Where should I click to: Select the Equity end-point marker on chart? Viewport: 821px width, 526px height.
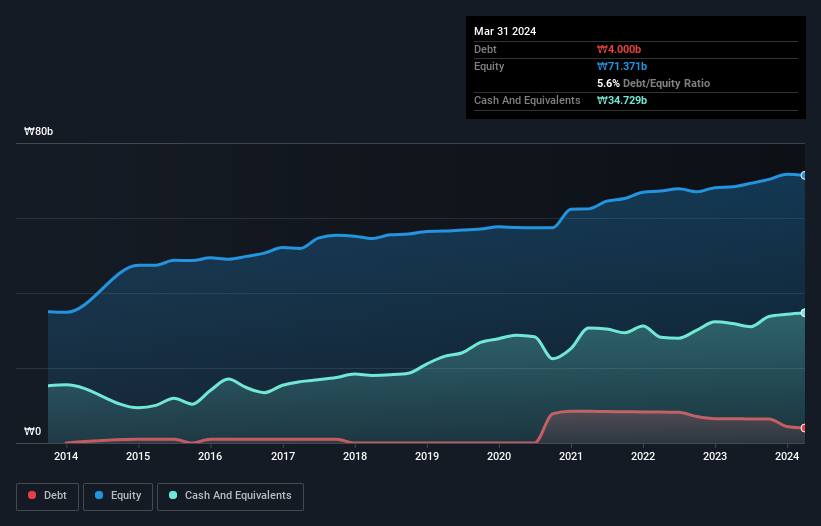tap(804, 175)
